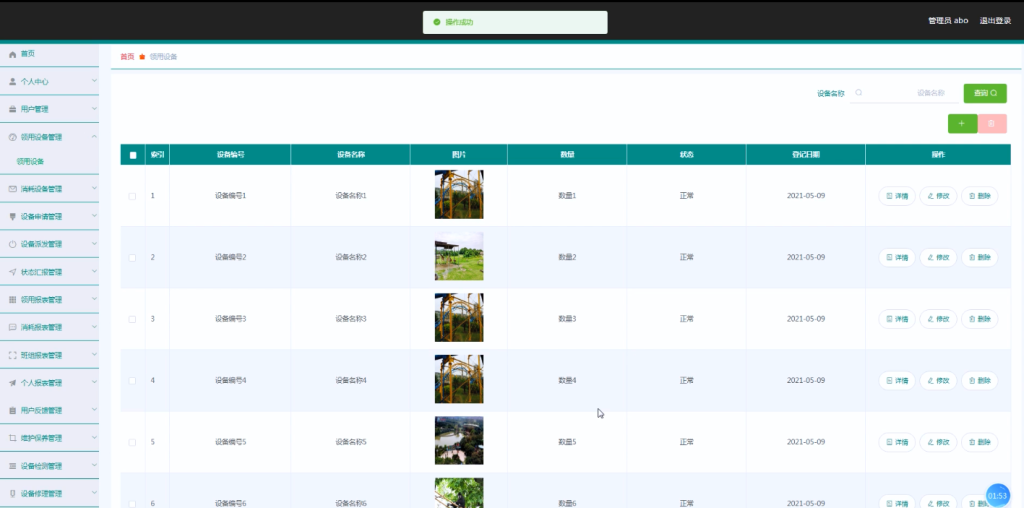This screenshot has height=508, width=1024.
Task: Expand the 用户管理 menu chevron
Action: click(94, 109)
